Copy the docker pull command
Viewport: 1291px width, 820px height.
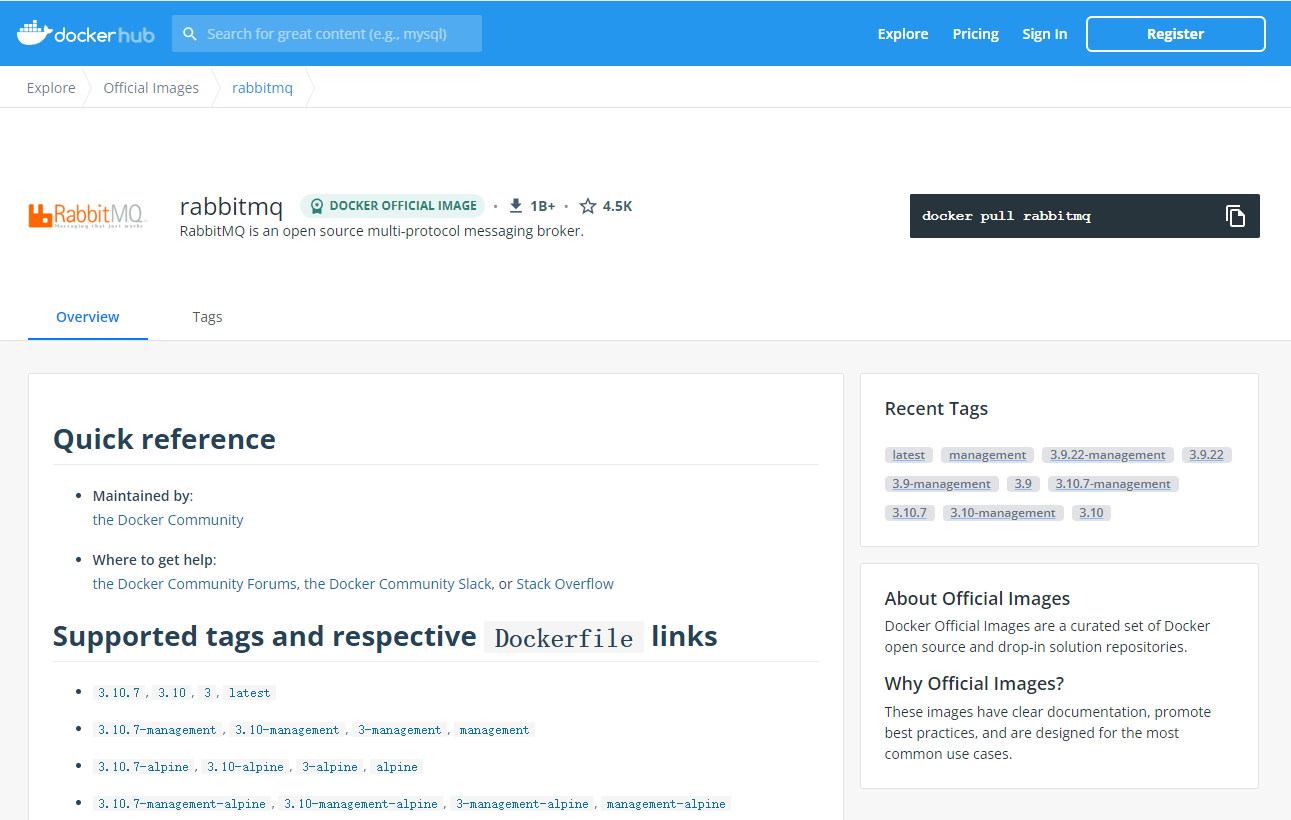pyautogui.click(x=1235, y=216)
